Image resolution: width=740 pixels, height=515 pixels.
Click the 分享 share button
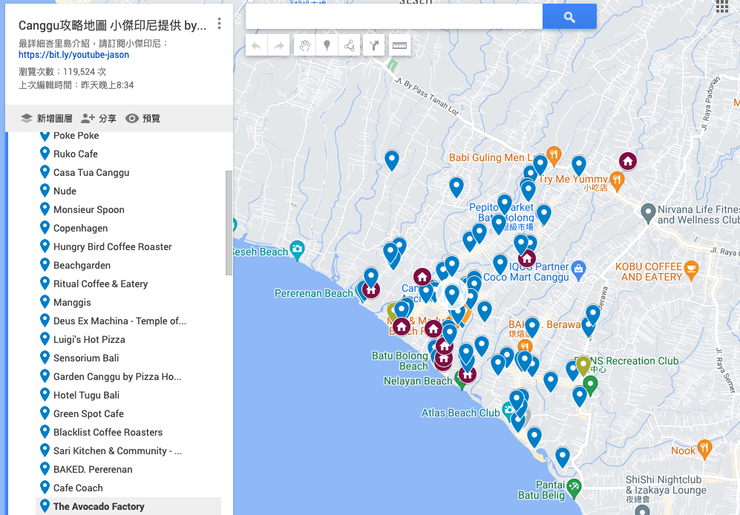pyautogui.click(x=99, y=118)
